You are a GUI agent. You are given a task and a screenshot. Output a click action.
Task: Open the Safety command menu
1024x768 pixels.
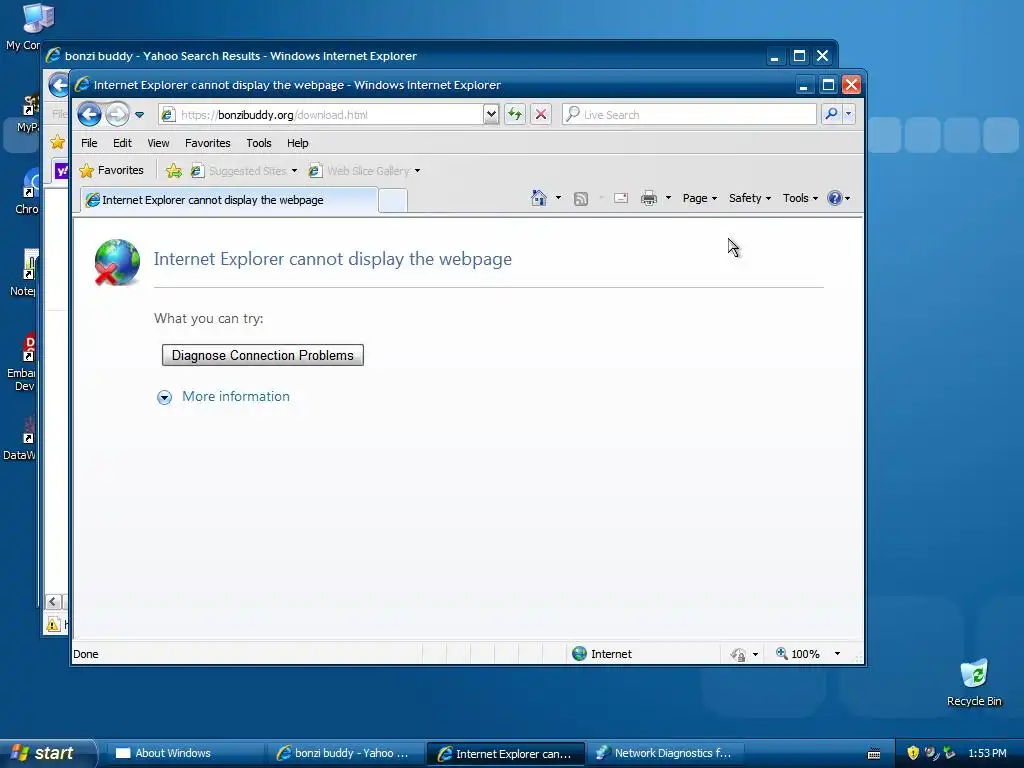tap(750, 198)
